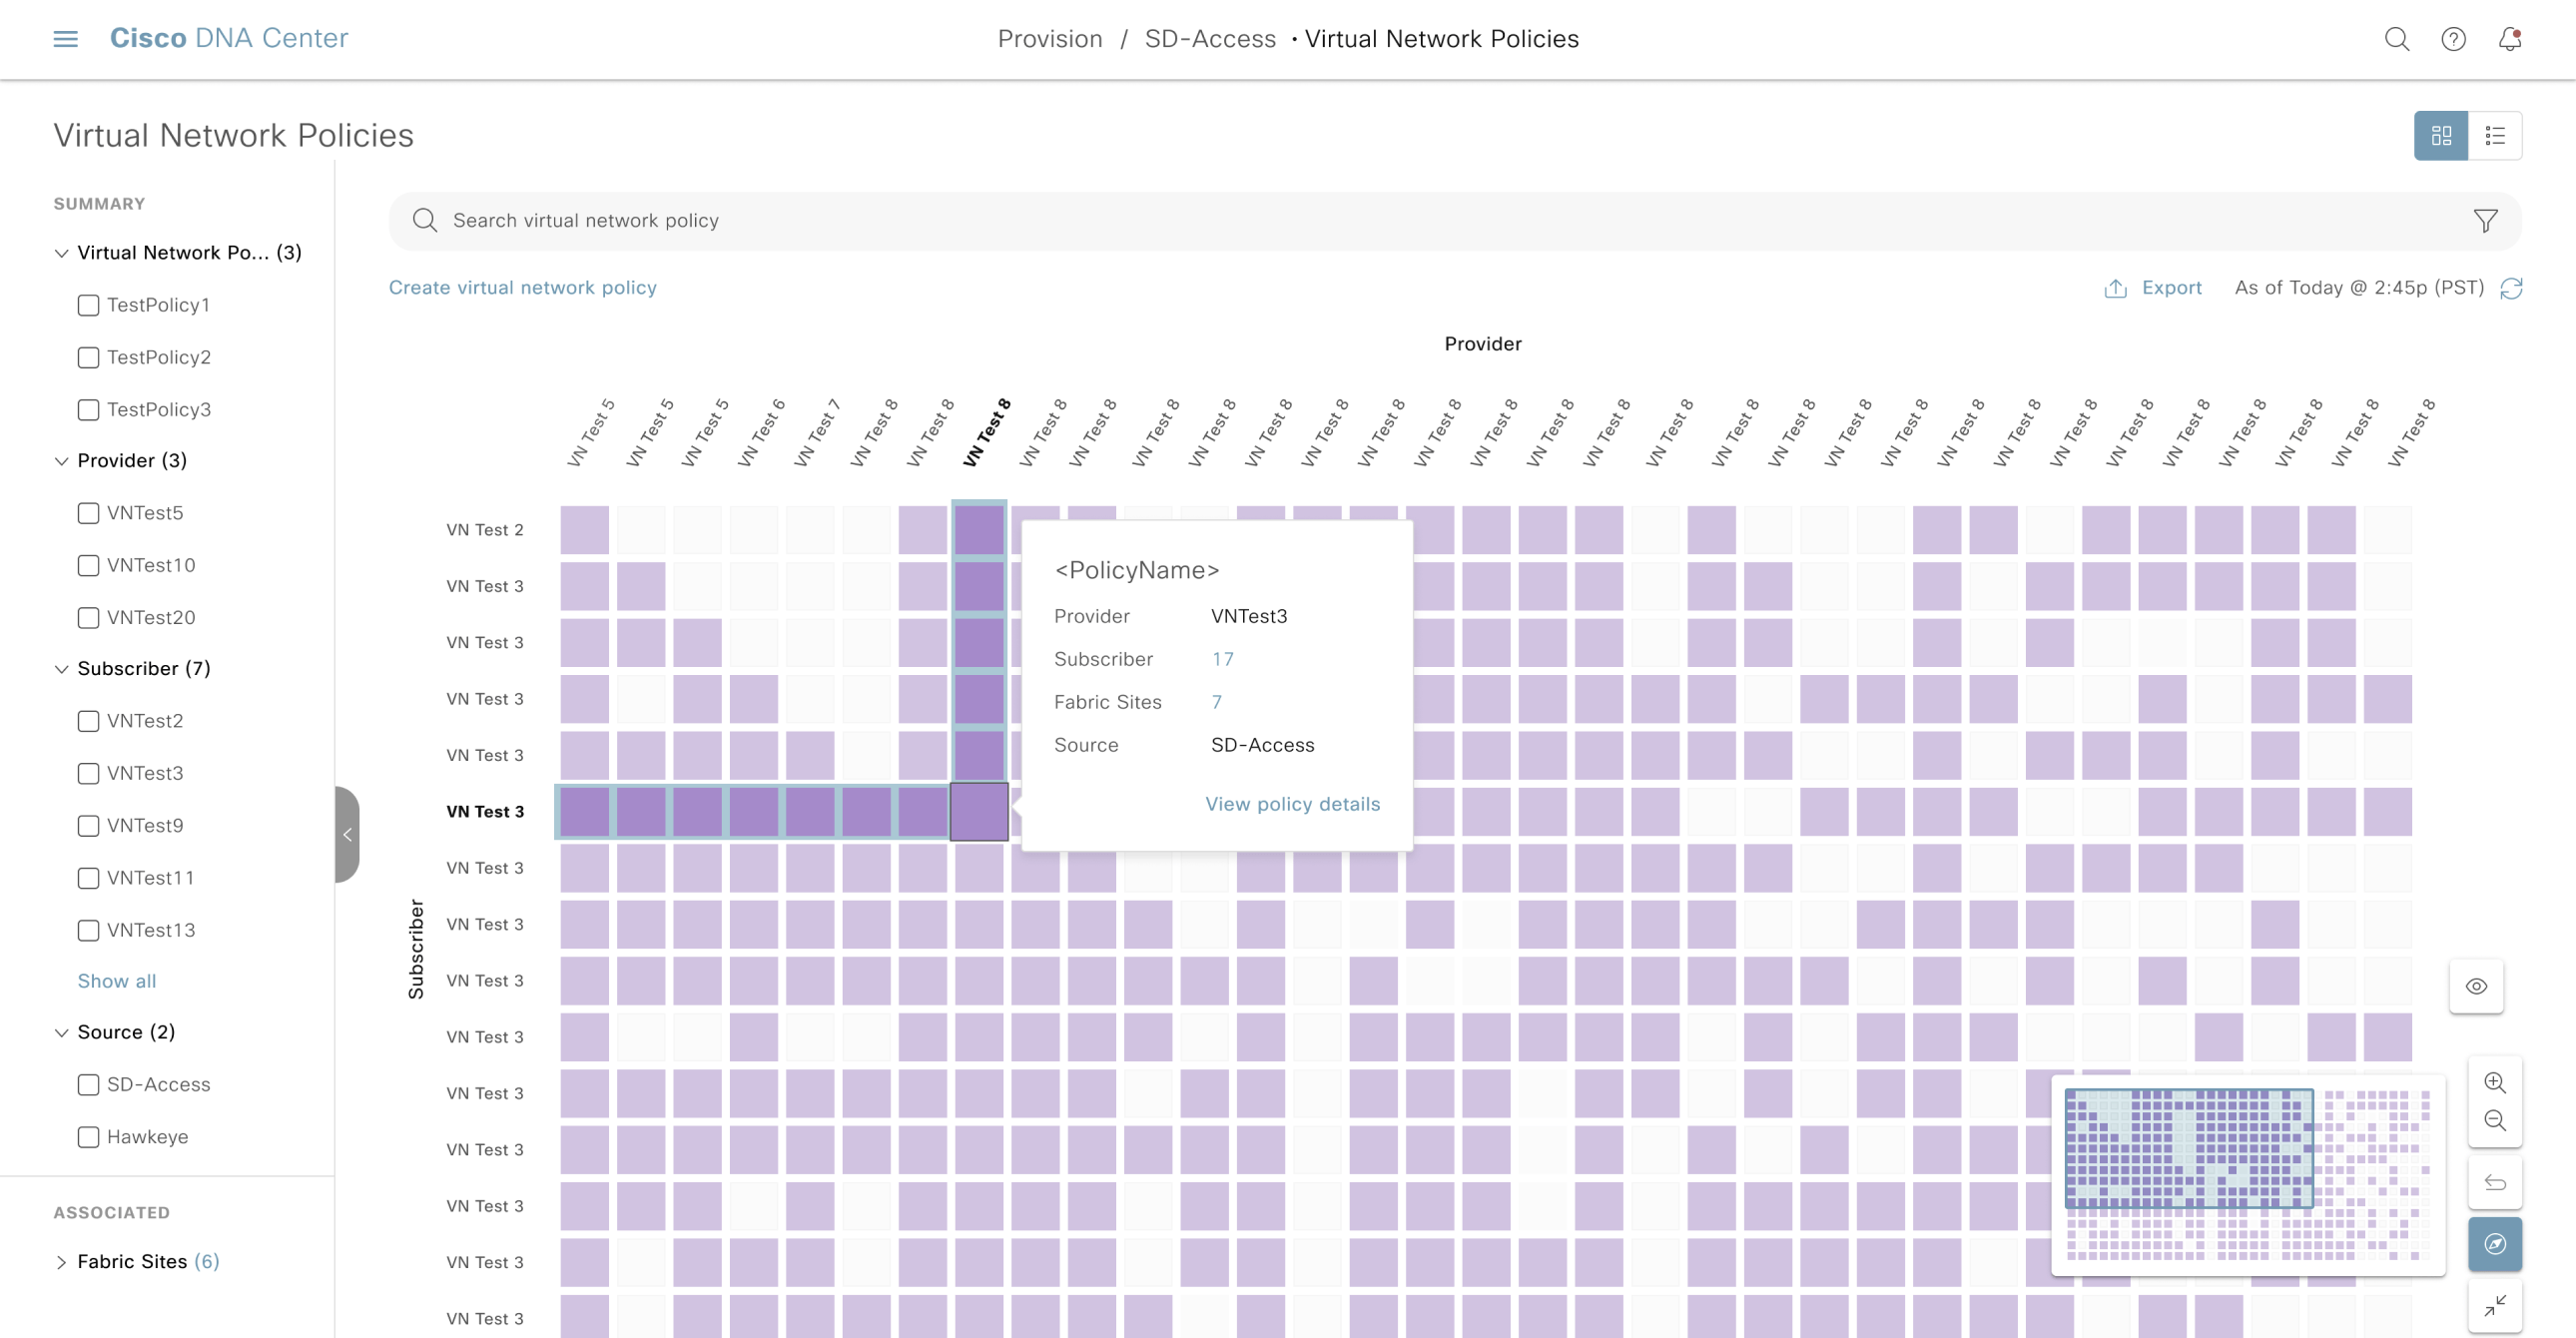Click first purple cell in VN Test 2 row
Viewport: 2576px width, 1338px height.
(x=584, y=530)
